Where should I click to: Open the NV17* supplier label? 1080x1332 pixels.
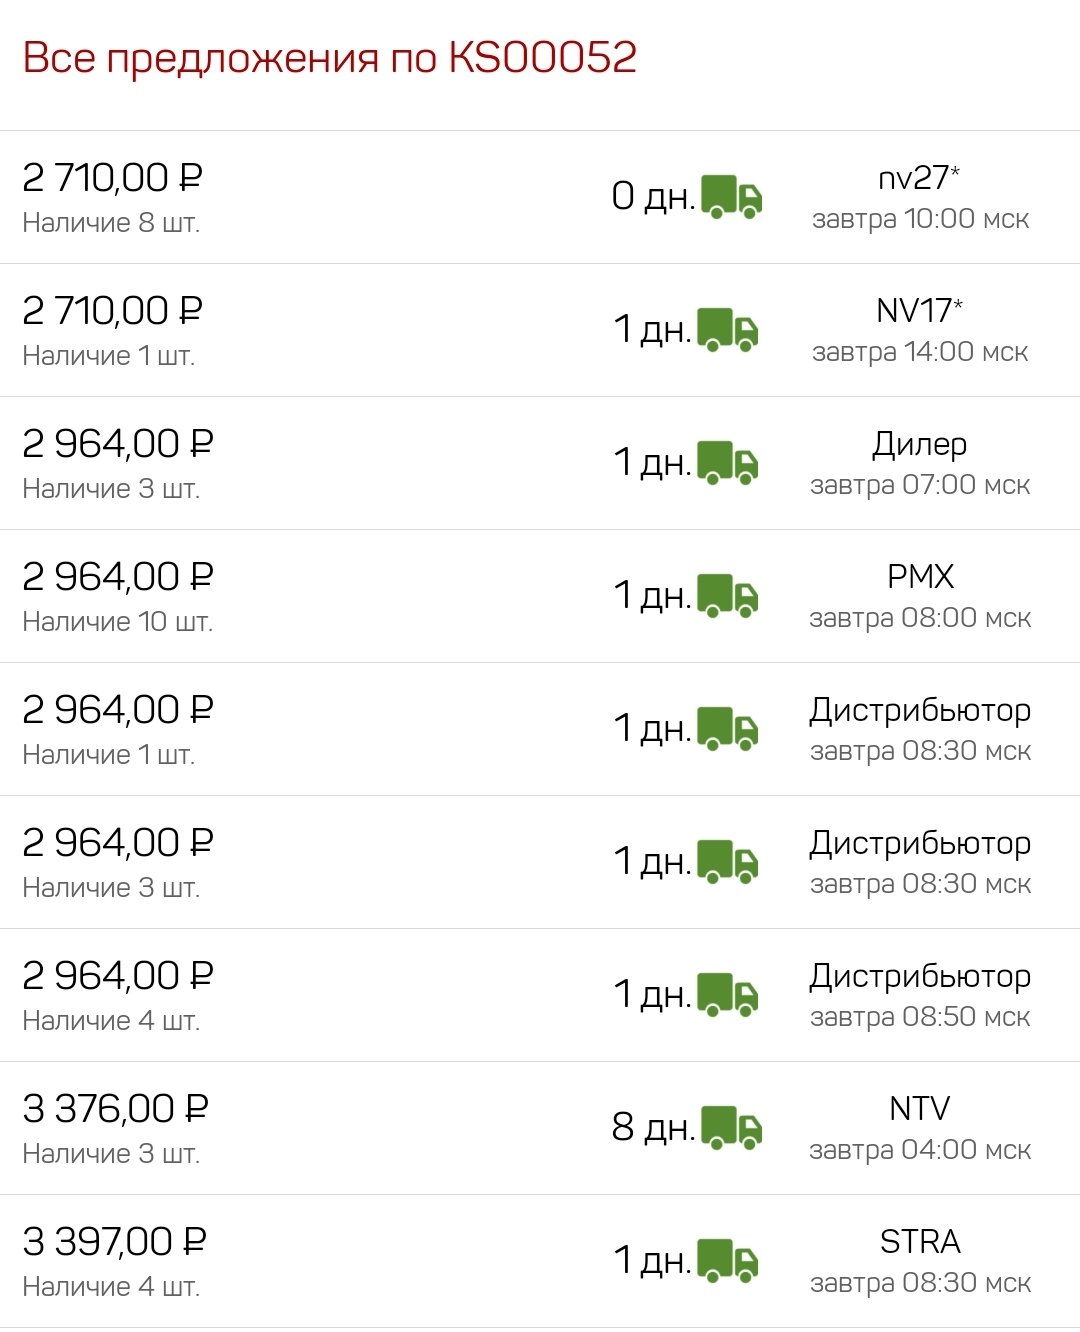pyautogui.click(x=919, y=311)
